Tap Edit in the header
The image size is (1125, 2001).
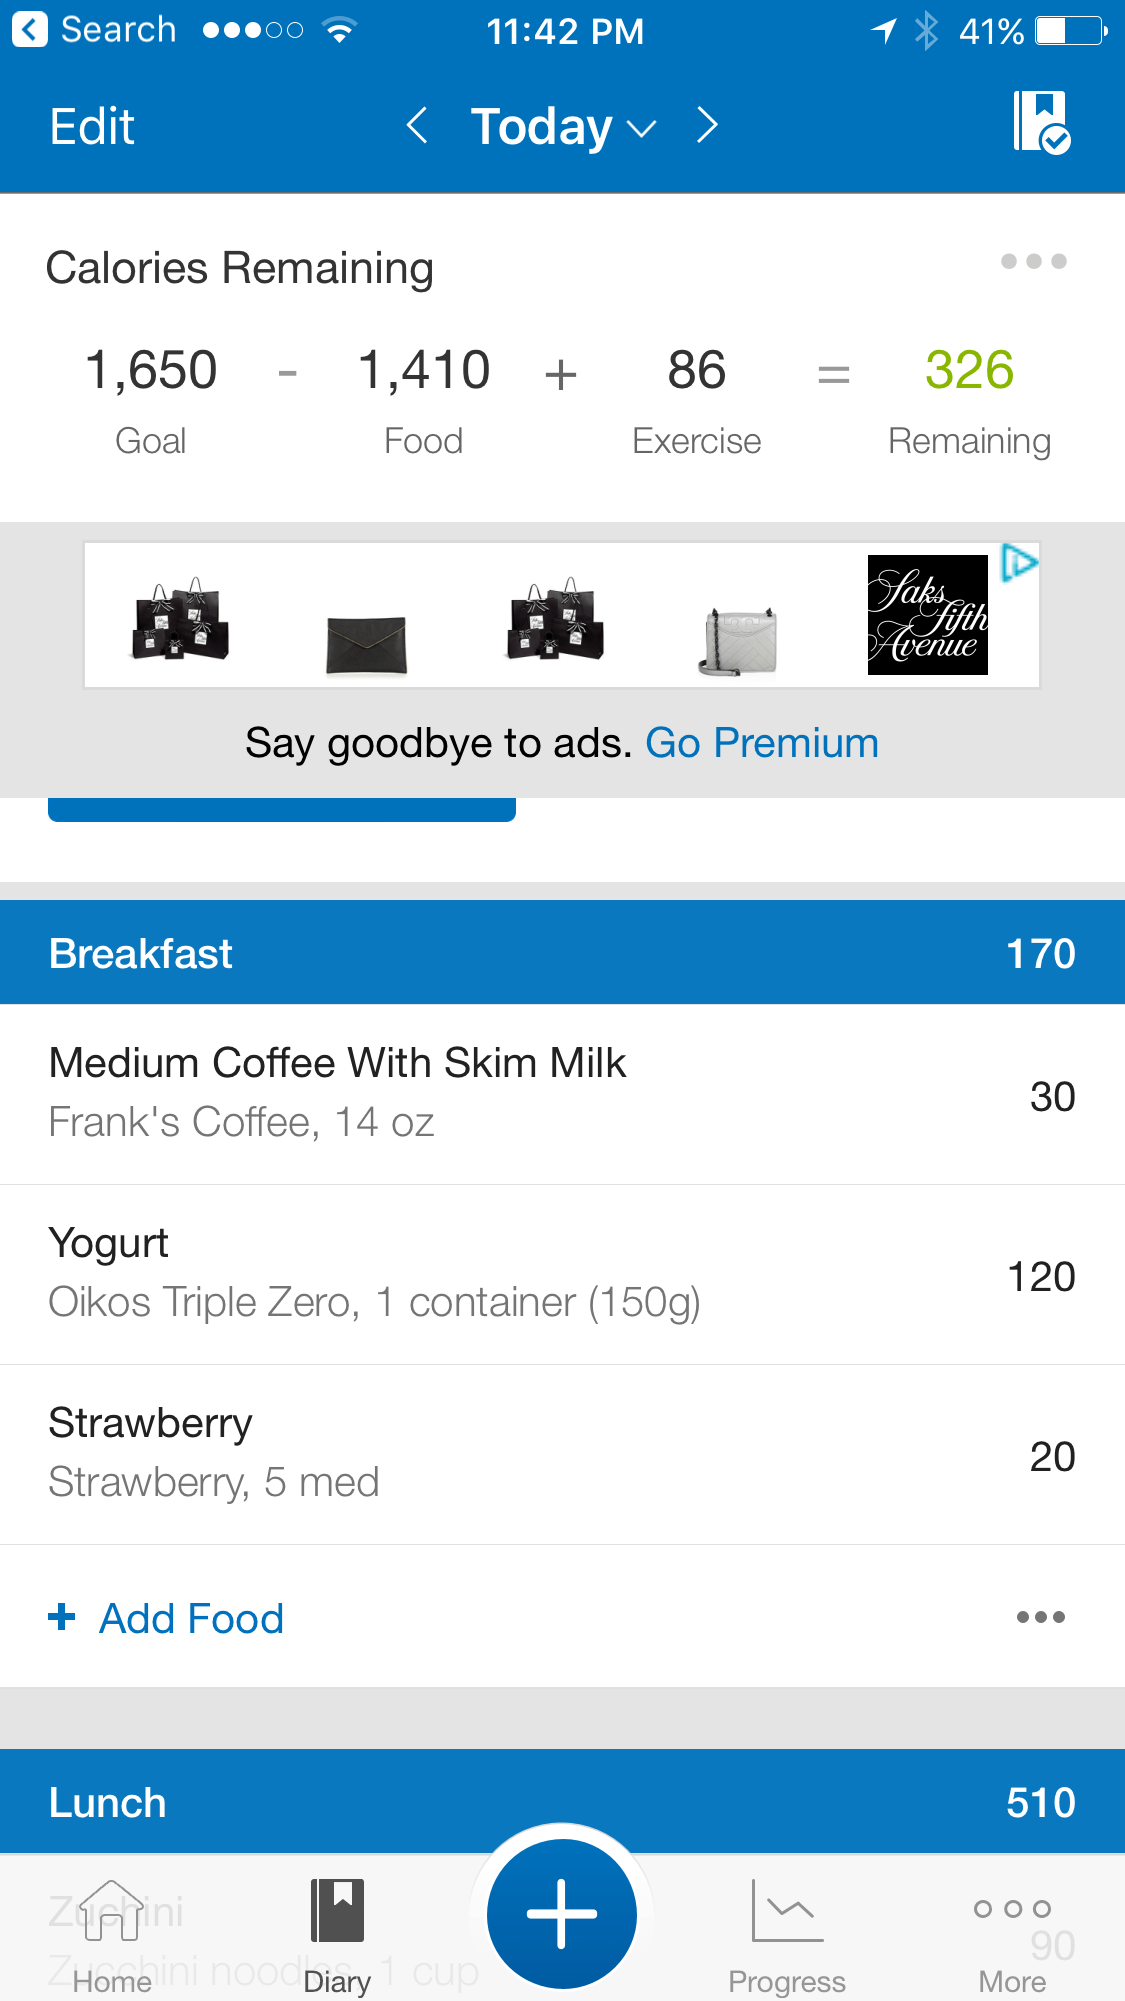coord(92,127)
